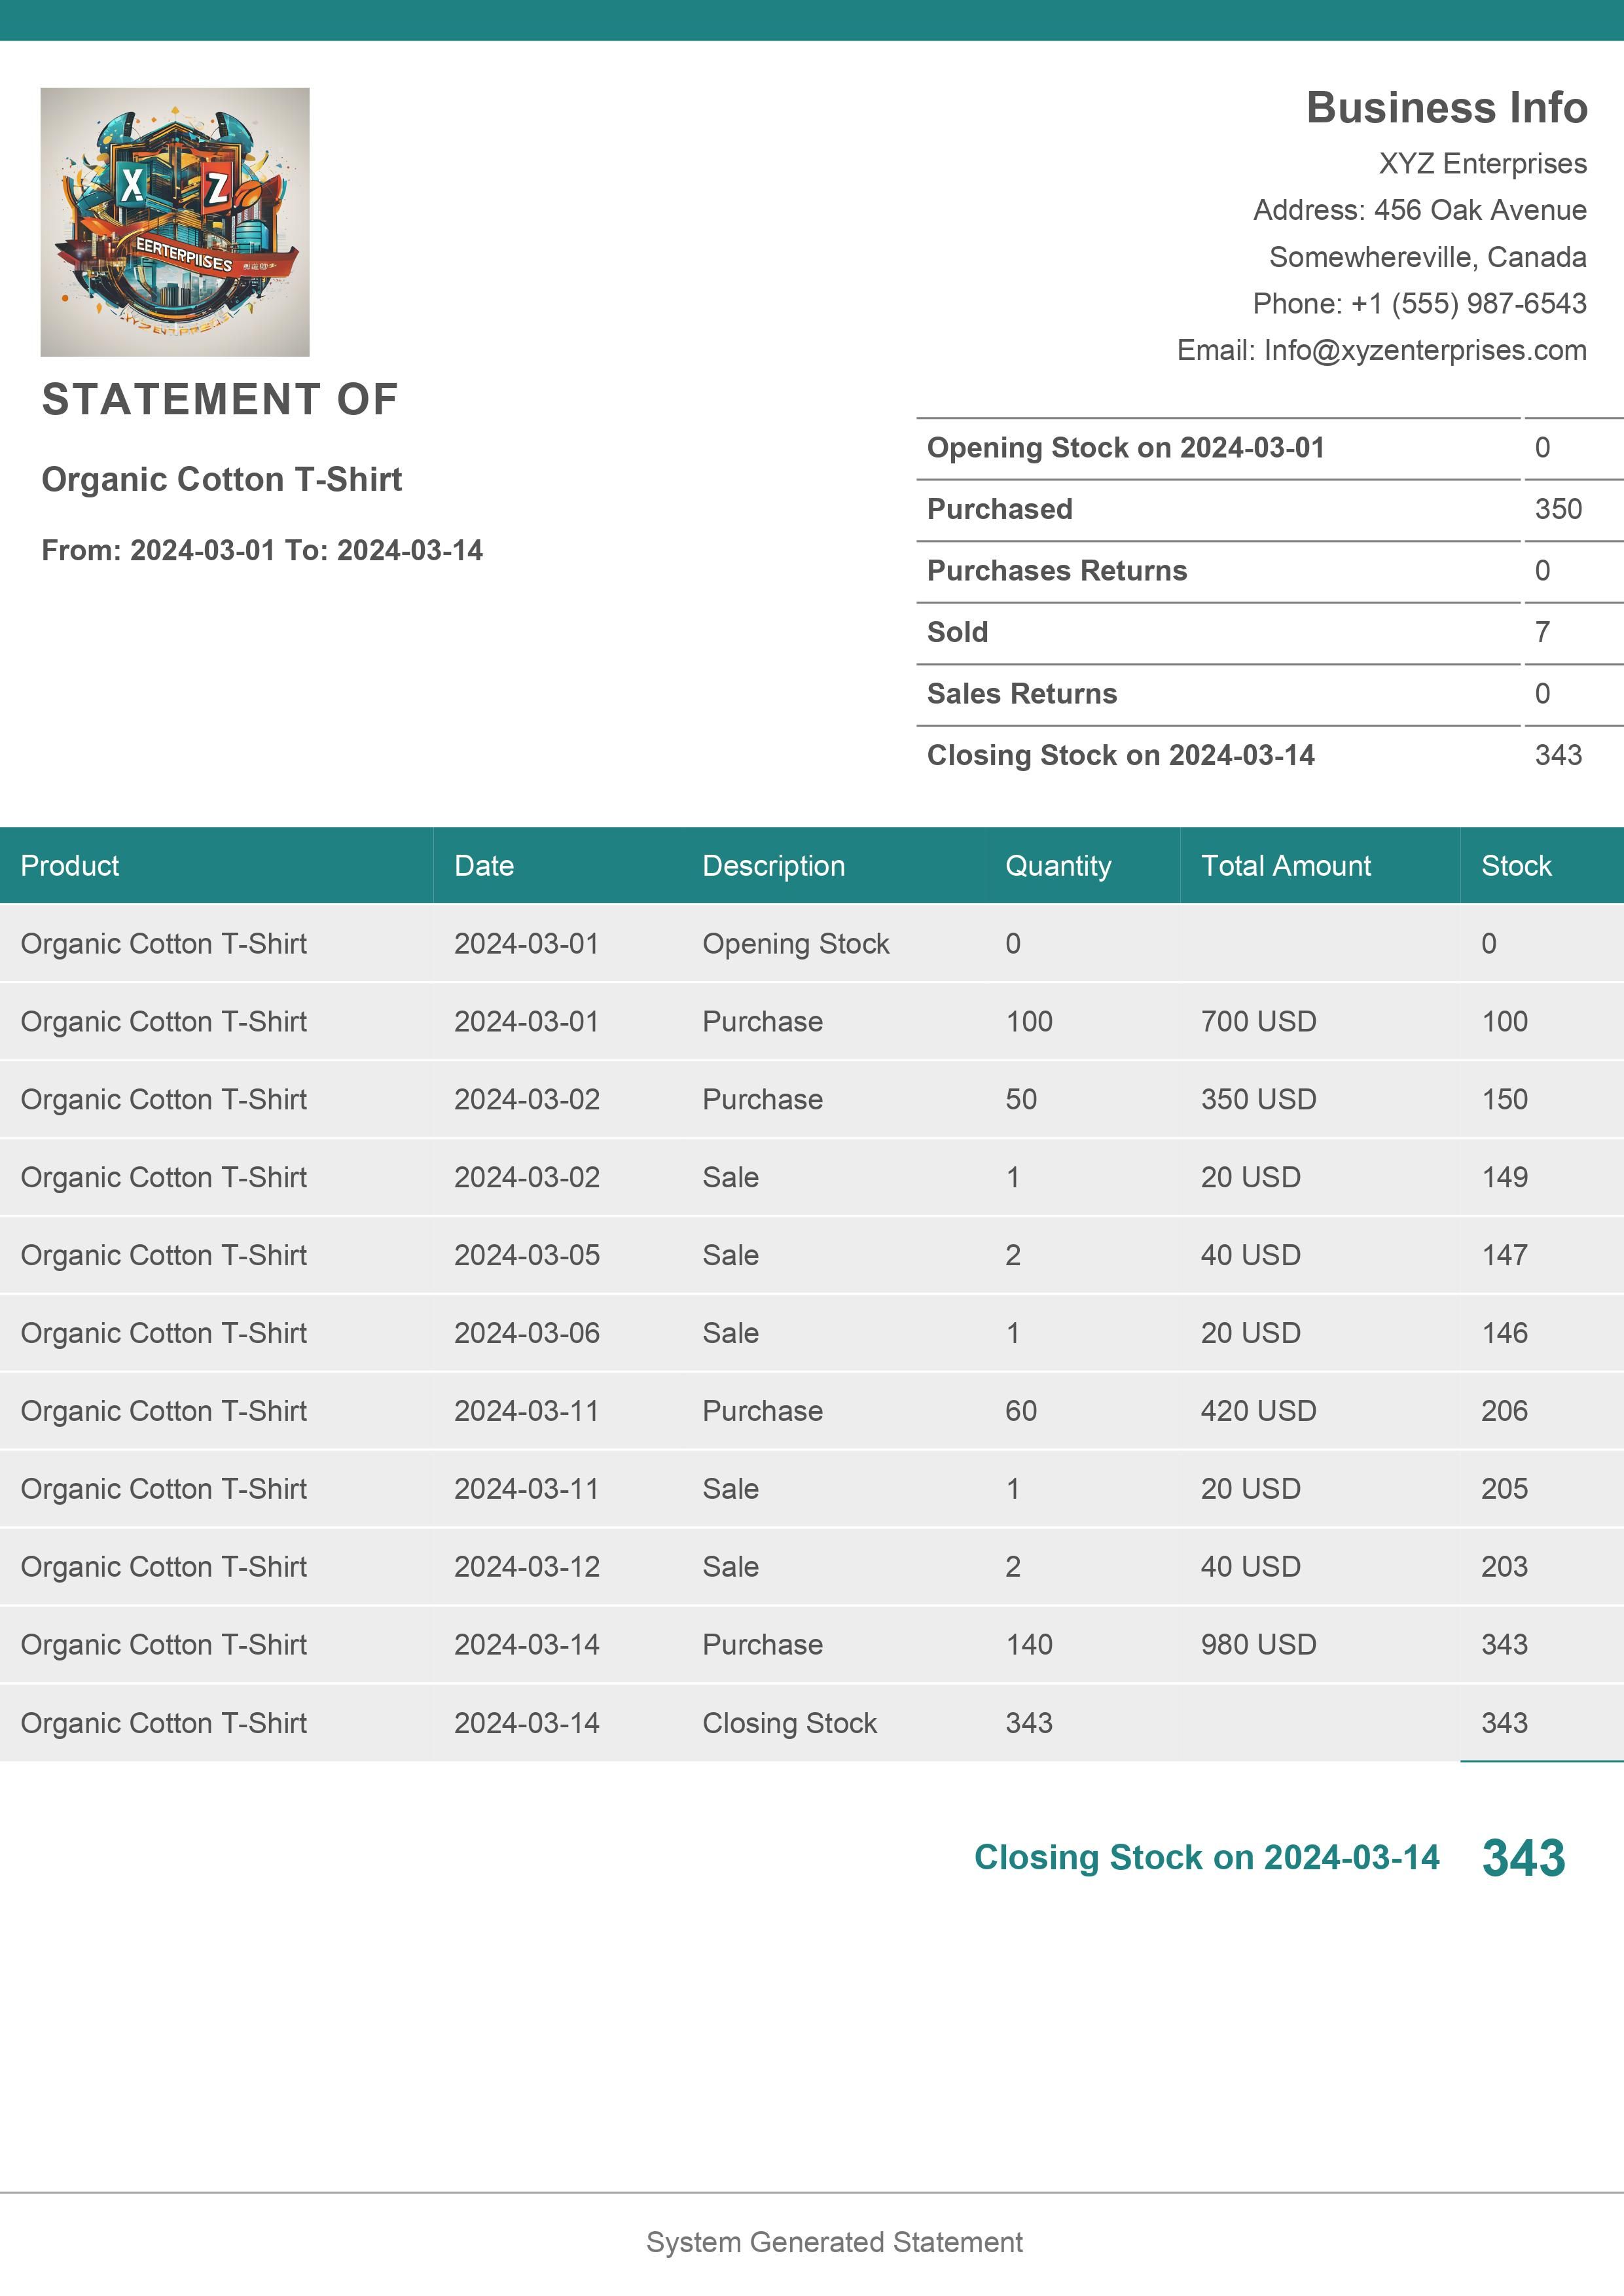Select the Business Info heading

coord(1446,108)
